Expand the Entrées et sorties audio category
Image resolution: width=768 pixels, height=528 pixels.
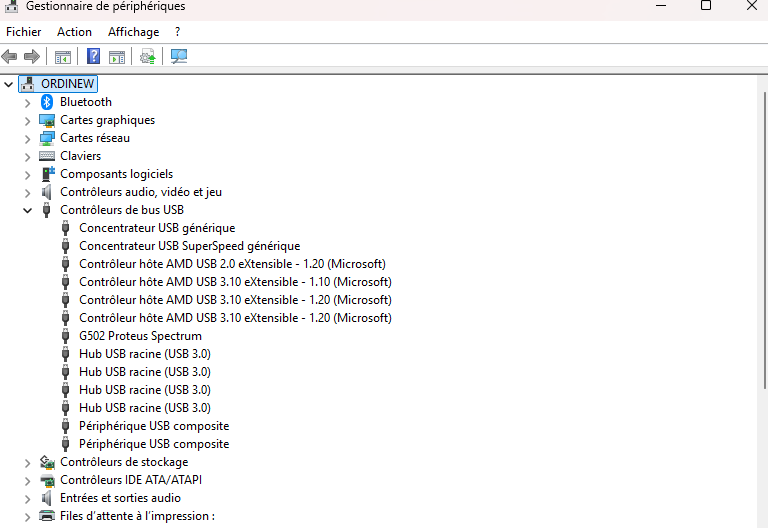click(27, 499)
